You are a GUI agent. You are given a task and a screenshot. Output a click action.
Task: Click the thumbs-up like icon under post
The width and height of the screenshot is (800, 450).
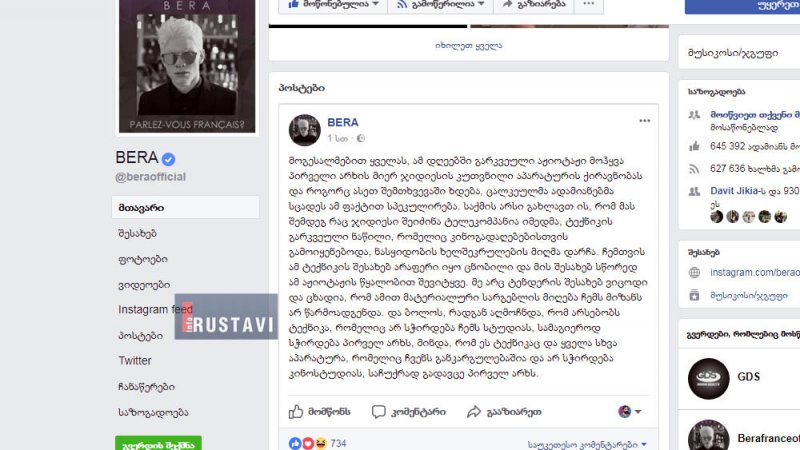pos(296,411)
